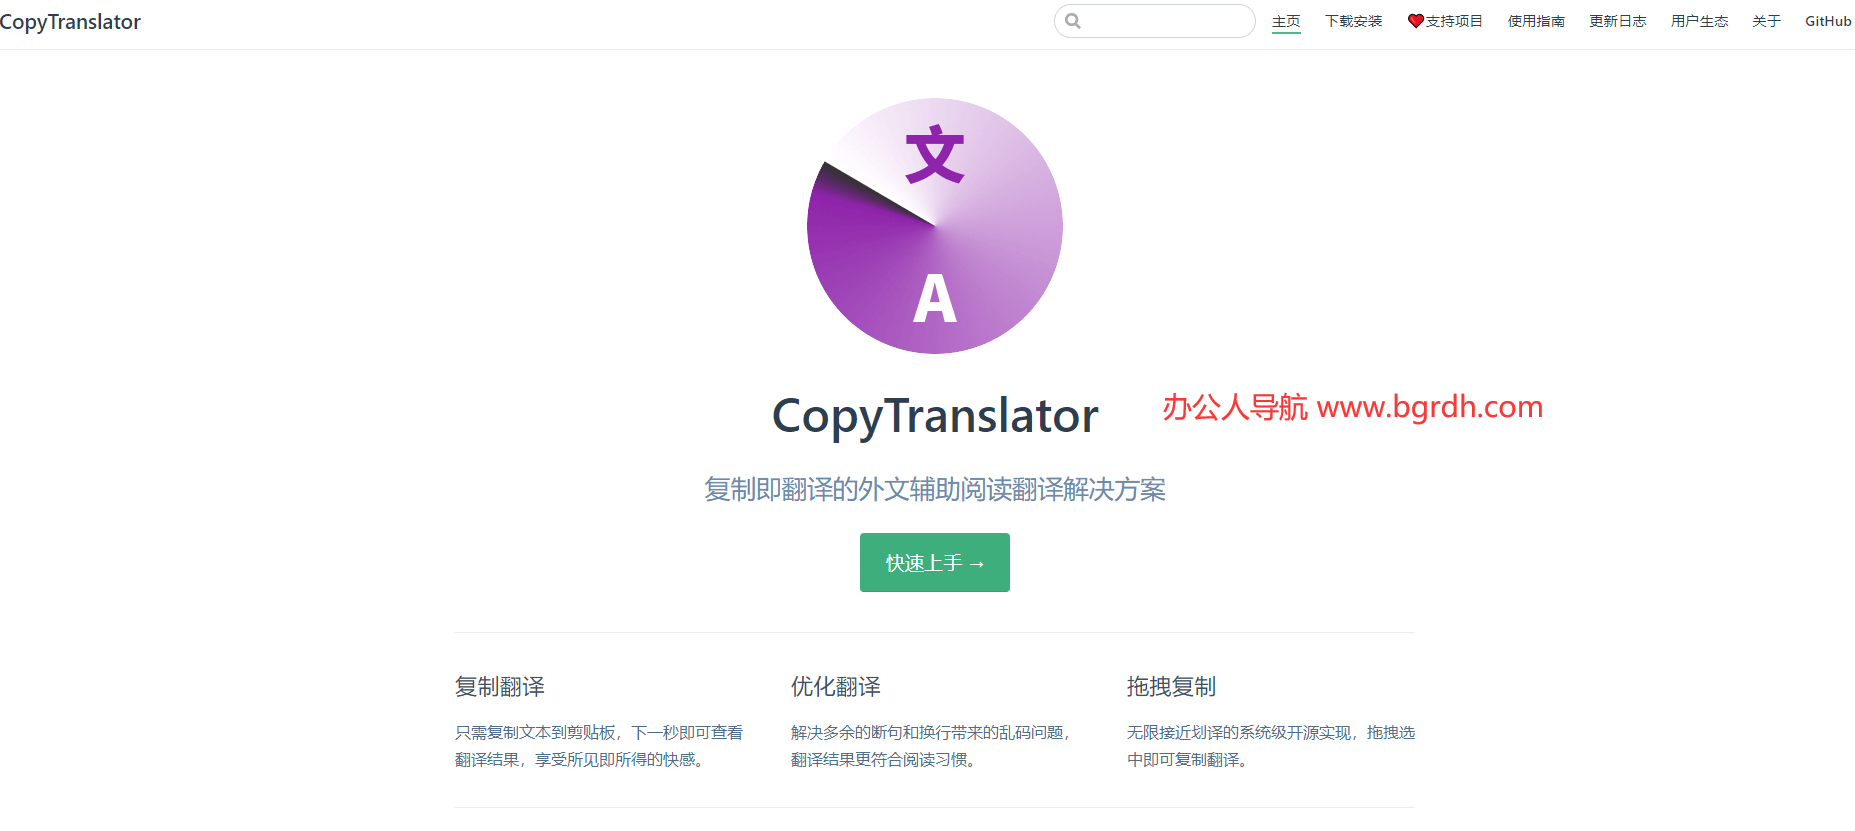1855x831 pixels.
Task: Open the 用户生态 nav item
Action: click(1699, 21)
